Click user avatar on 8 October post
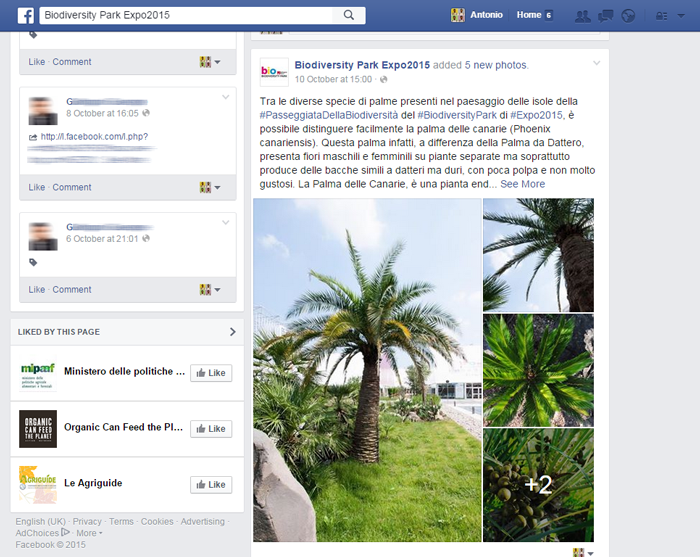700x557 pixels. tap(43, 111)
